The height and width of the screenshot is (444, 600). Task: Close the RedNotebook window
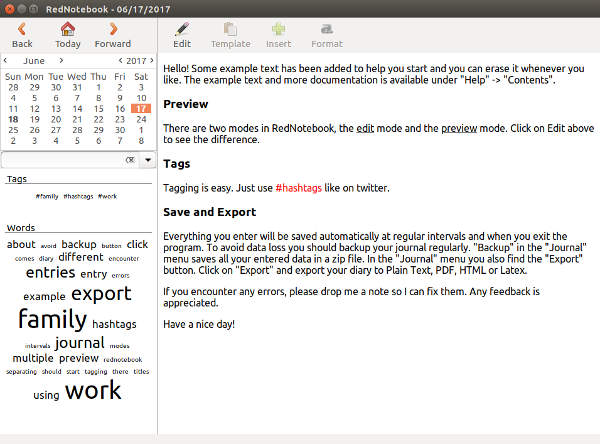[10, 9]
